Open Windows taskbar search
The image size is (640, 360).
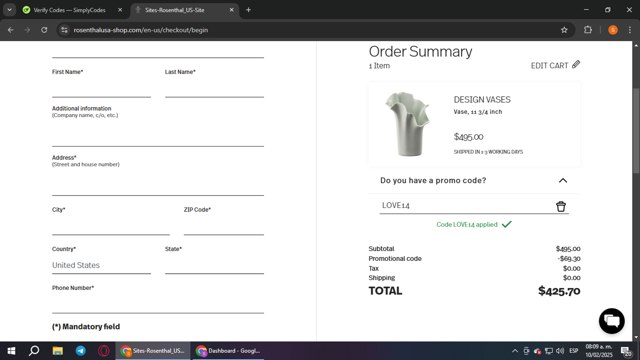click(34, 351)
